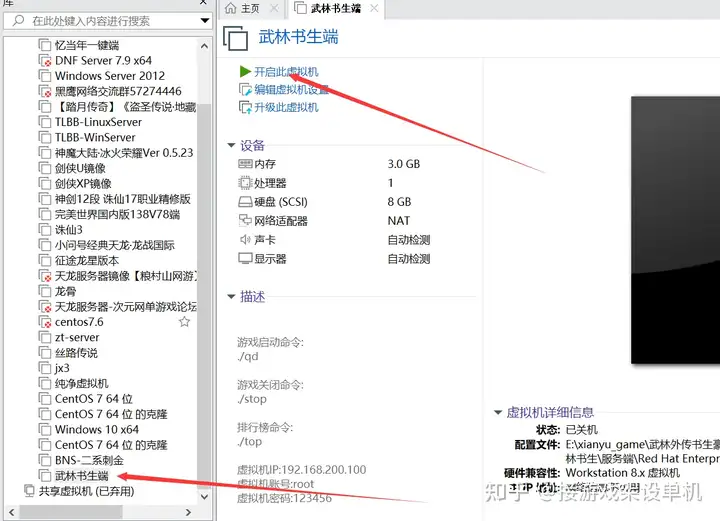This screenshot has height=521, width=720.
Task: Click the 编辑虚拟机设置 edit settings icon
Action: [245, 90]
